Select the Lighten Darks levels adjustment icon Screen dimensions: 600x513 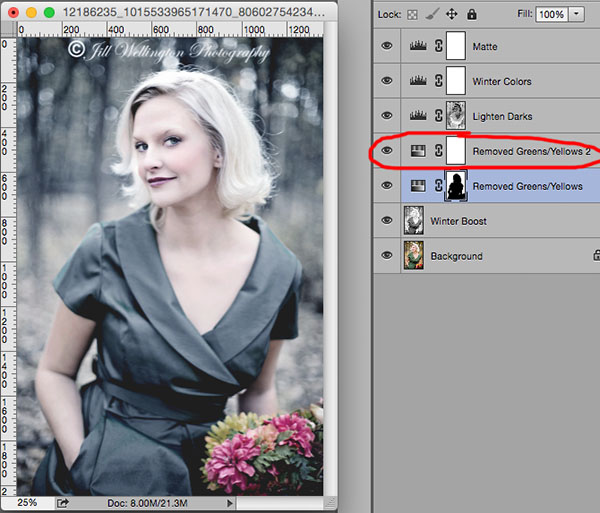418,116
